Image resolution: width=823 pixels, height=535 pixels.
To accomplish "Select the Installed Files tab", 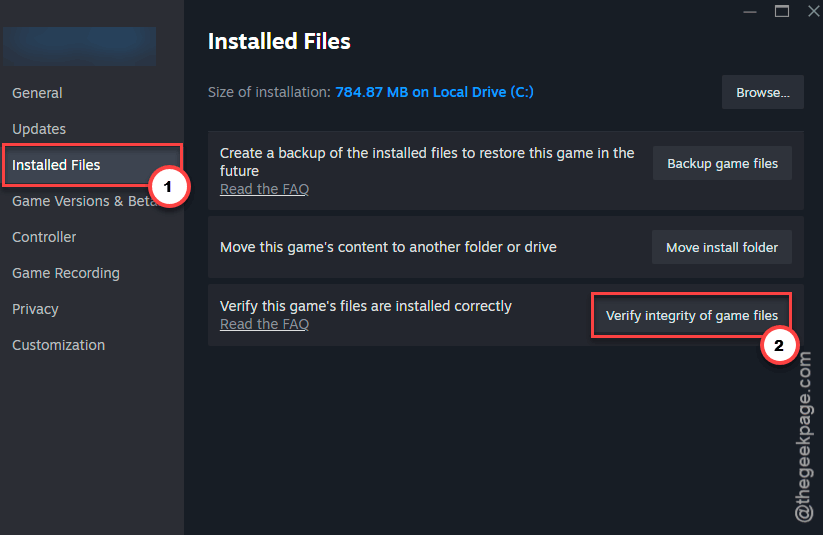I will pos(56,165).
